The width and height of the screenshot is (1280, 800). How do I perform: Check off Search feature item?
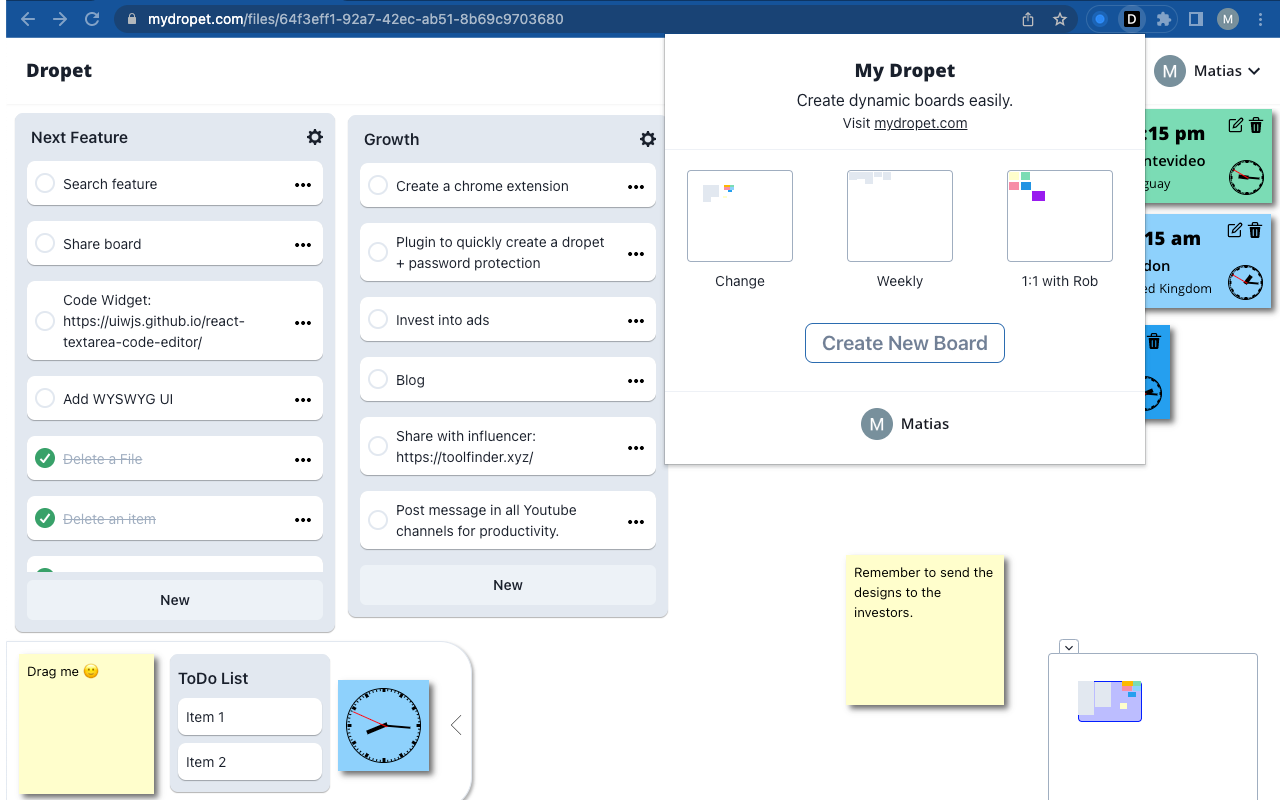(x=45, y=184)
